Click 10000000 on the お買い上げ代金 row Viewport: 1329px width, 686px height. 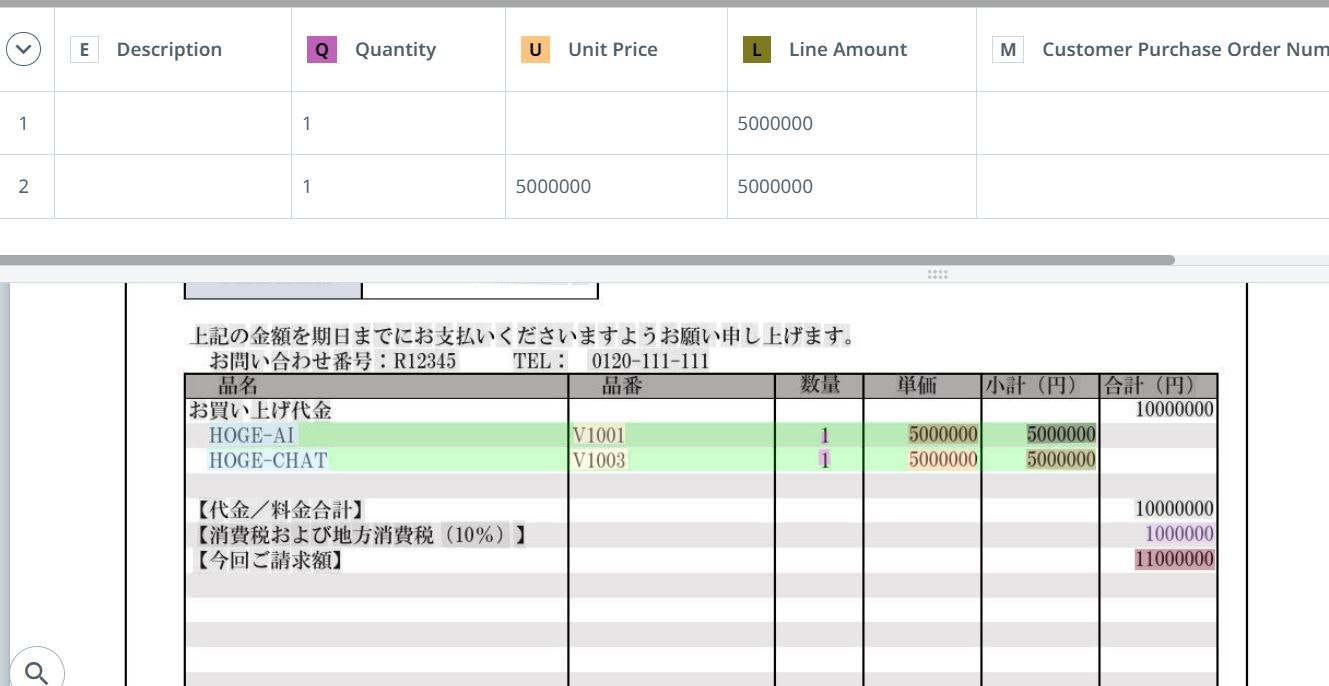[x=1175, y=409]
